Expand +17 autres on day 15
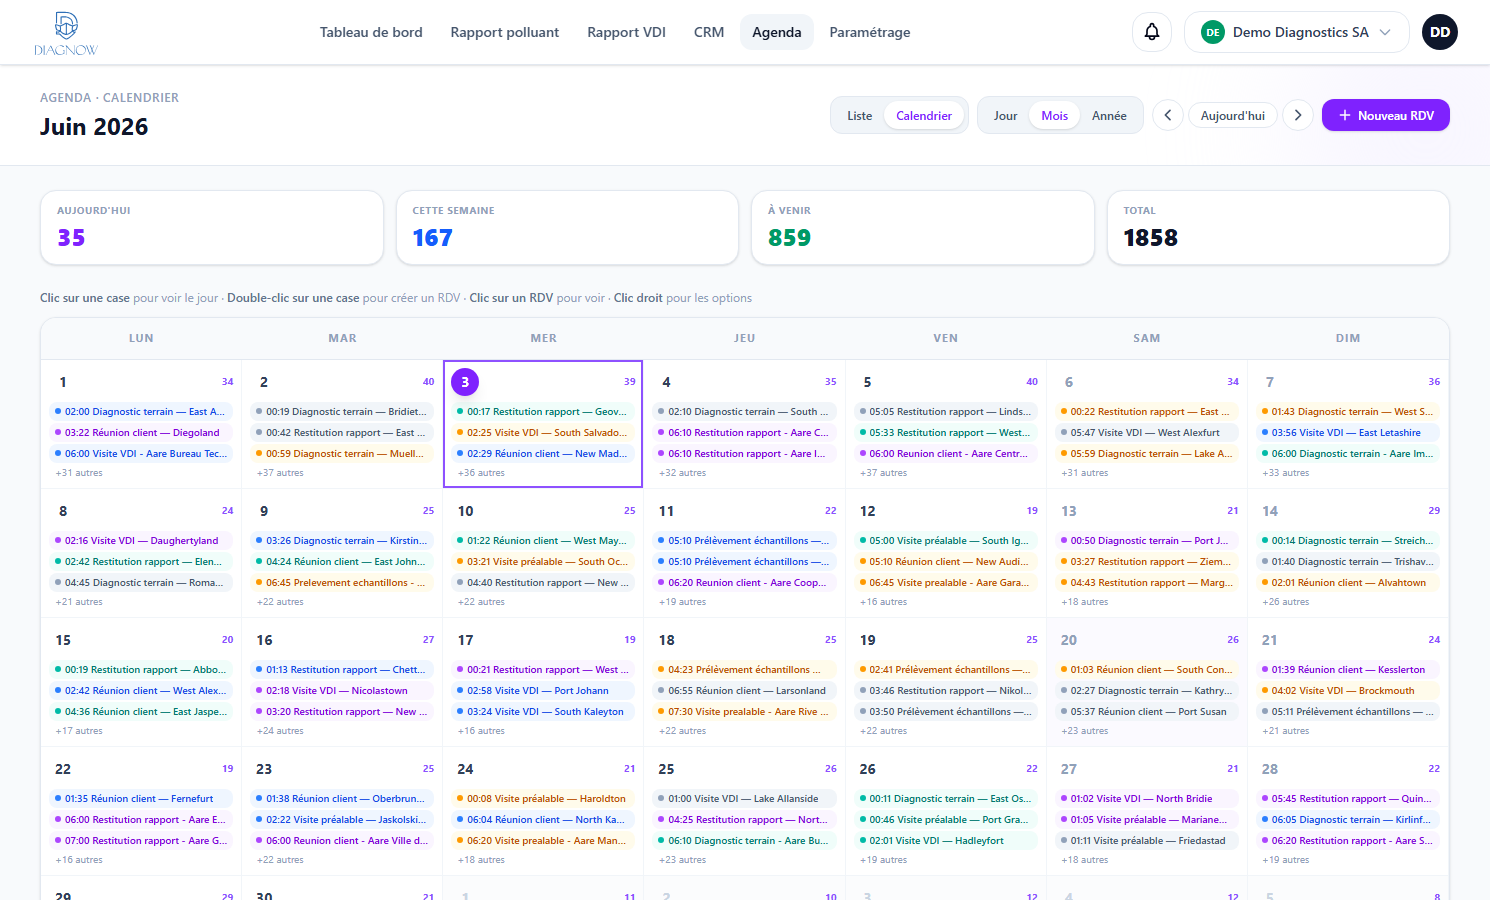The width and height of the screenshot is (1490, 900). [x=79, y=731]
